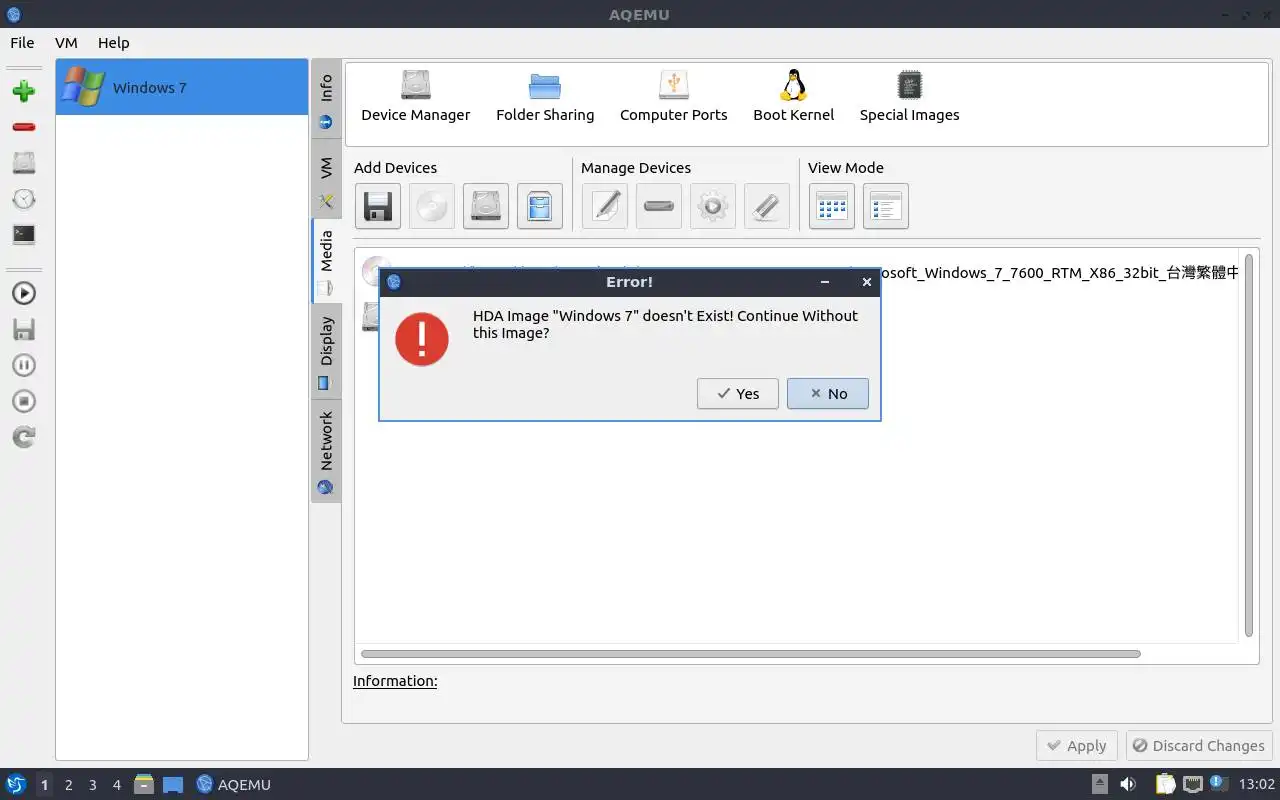Open the terminal console icon in the sidebar
This screenshot has width=1280, height=800.
24,235
